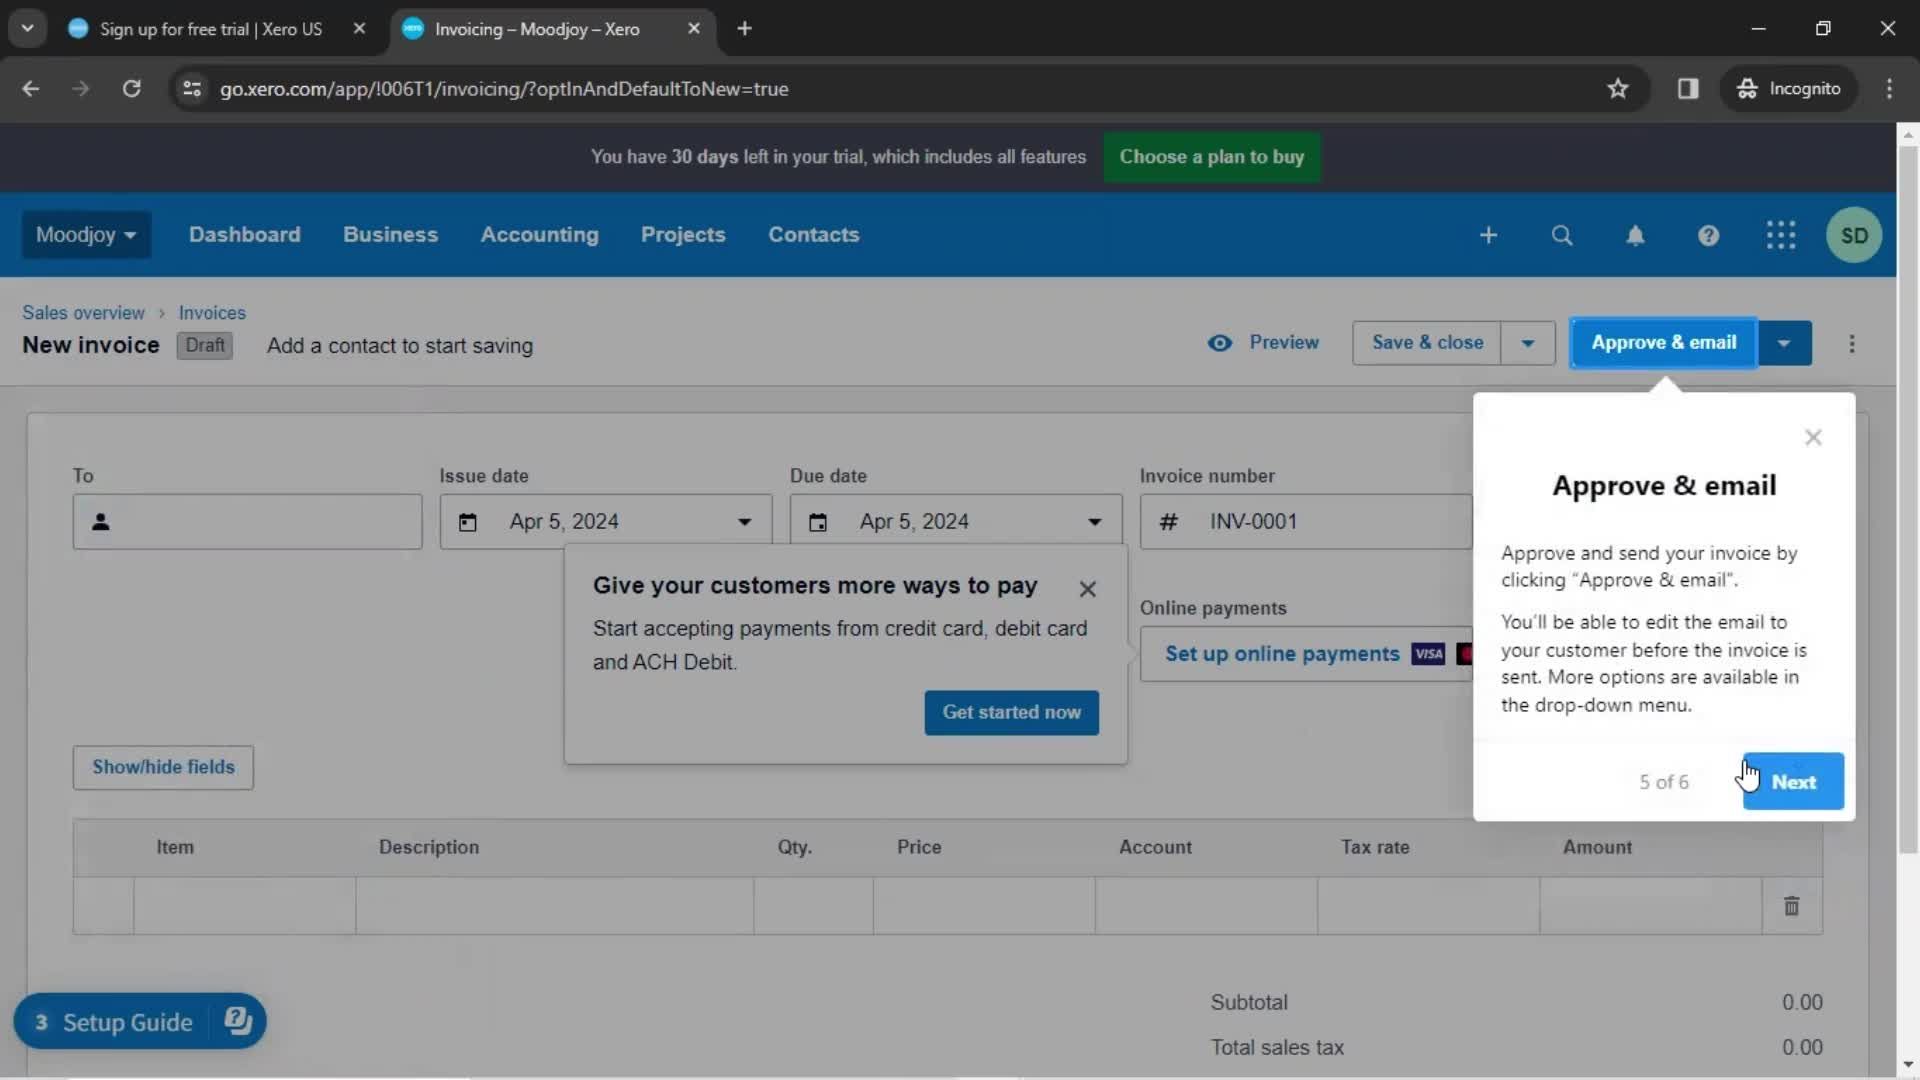Image resolution: width=1920 pixels, height=1080 pixels.
Task: Expand the Approve & email dropdown arrow
Action: tap(1784, 343)
